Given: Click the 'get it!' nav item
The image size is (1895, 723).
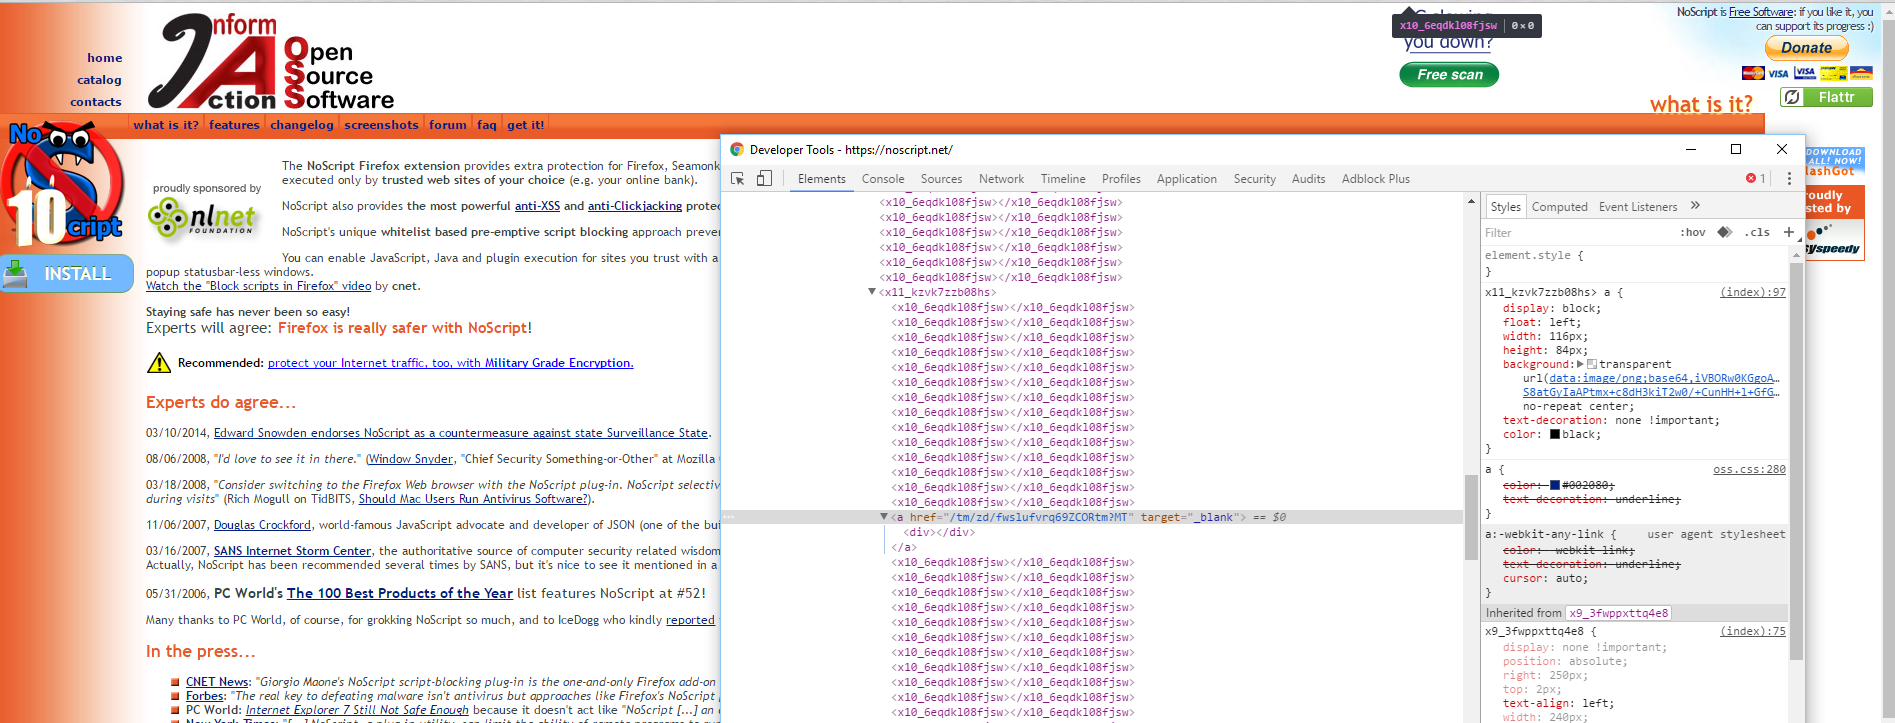Looking at the screenshot, I should [x=525, y=125].
